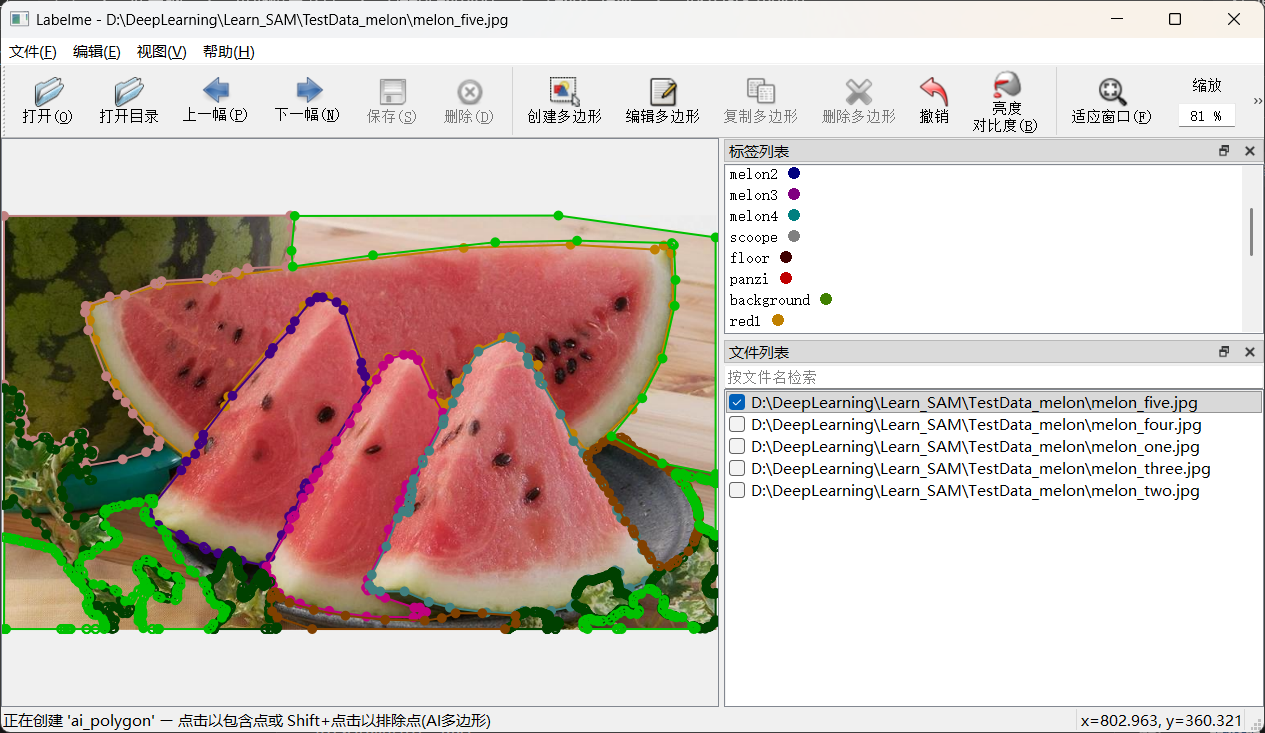Select the floor label

[x=750, y=258]
